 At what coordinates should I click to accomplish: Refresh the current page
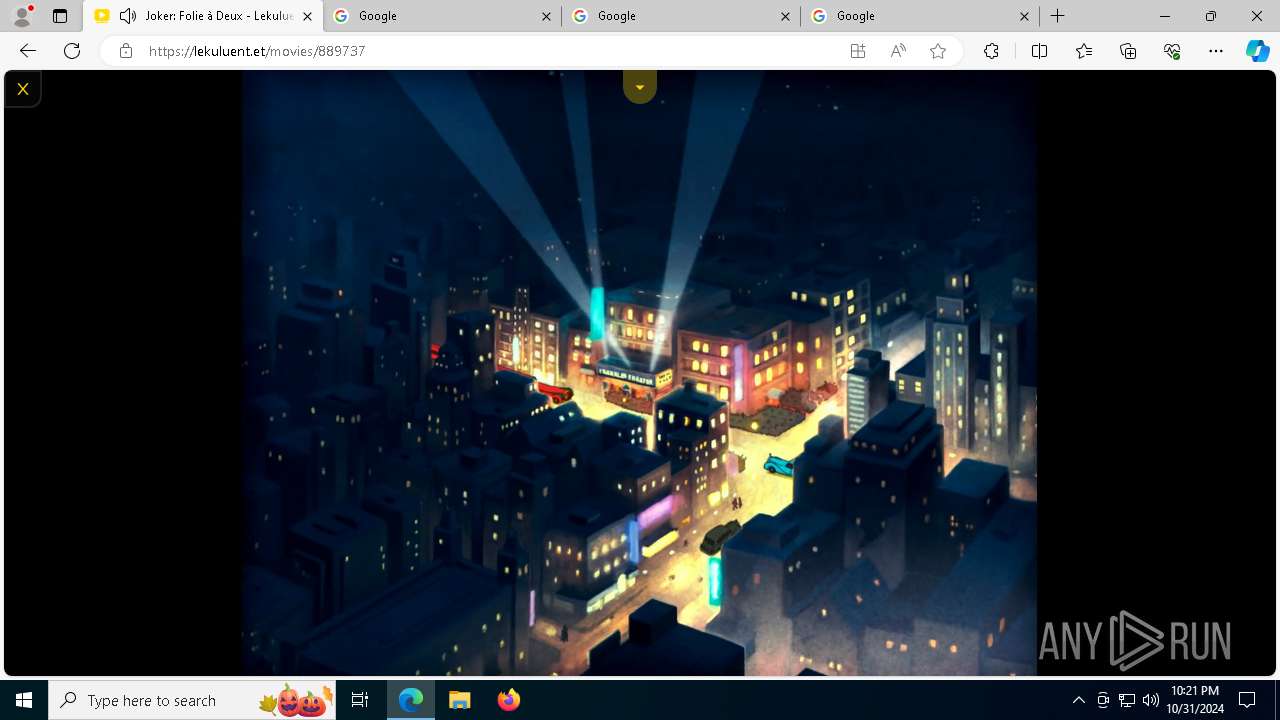pyautogui.click(x=72, y=51)
